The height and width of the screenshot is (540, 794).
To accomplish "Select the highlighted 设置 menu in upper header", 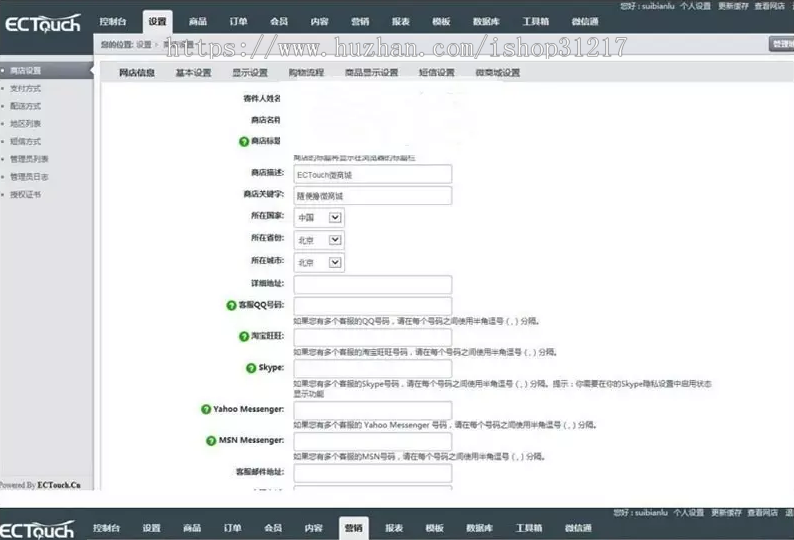I will click(157, 22).
